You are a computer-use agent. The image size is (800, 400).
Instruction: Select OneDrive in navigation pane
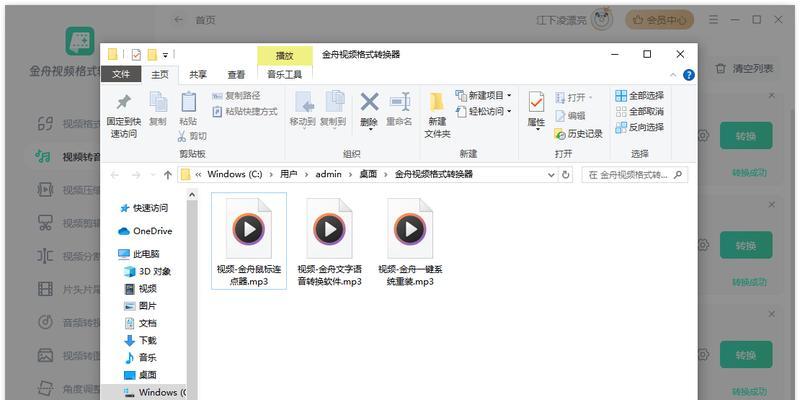click(145, 231)
